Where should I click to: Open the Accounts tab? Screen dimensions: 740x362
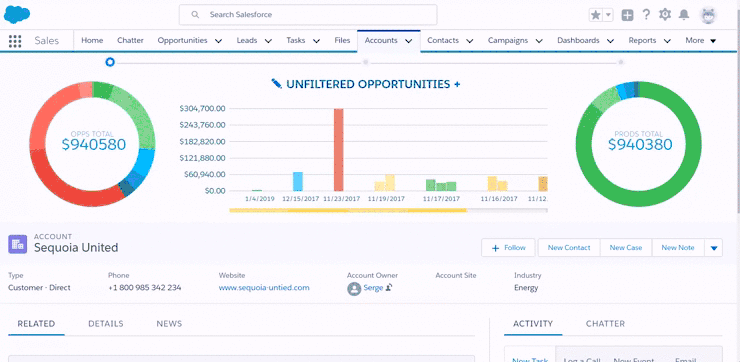point(381,41)
